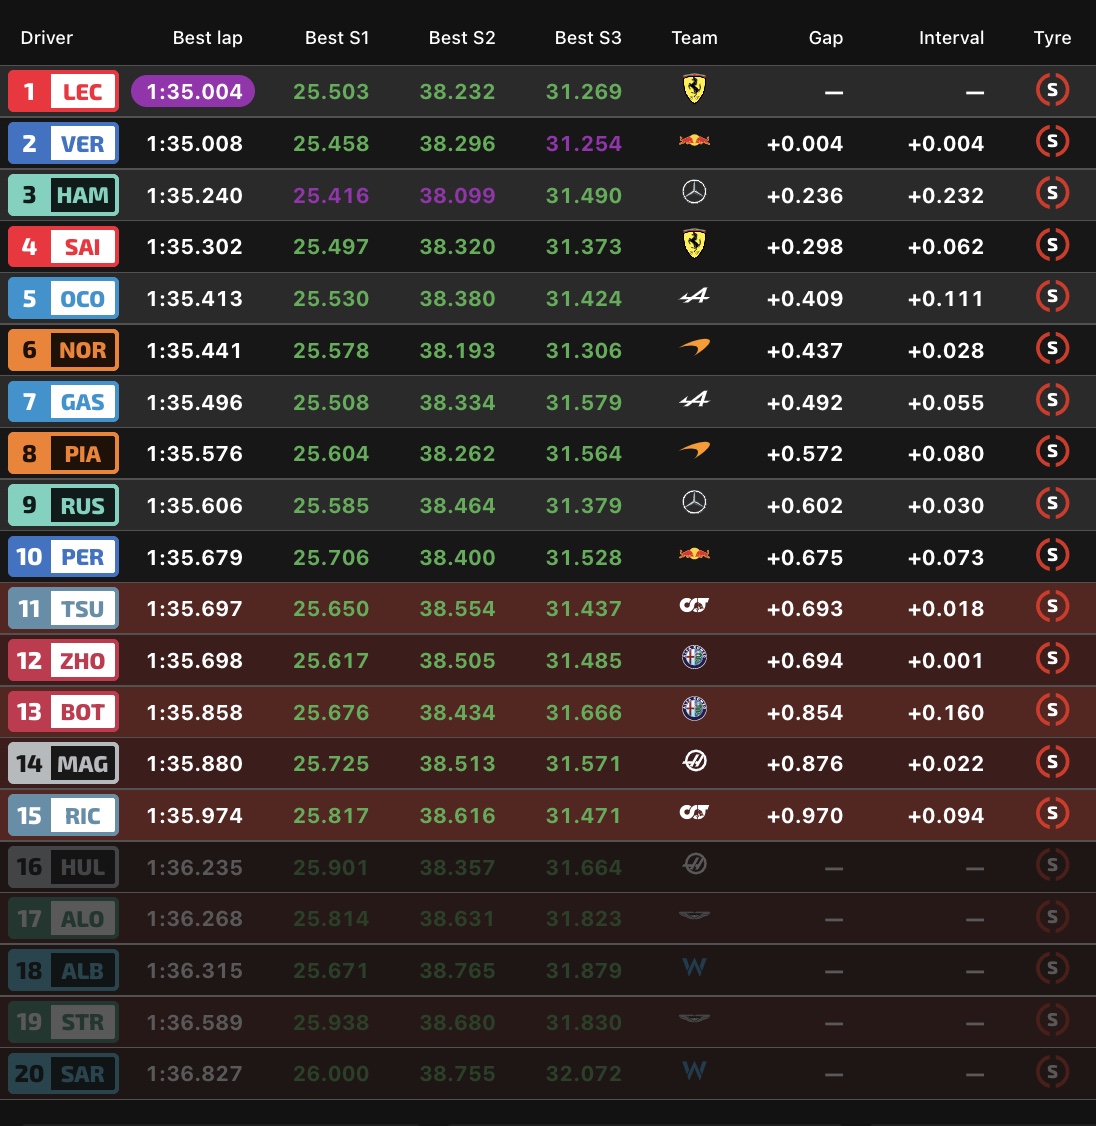The image size is (1096, 1126).
Task: Select the greyed-out SAR driver badge
Action: coord(63,1074)
